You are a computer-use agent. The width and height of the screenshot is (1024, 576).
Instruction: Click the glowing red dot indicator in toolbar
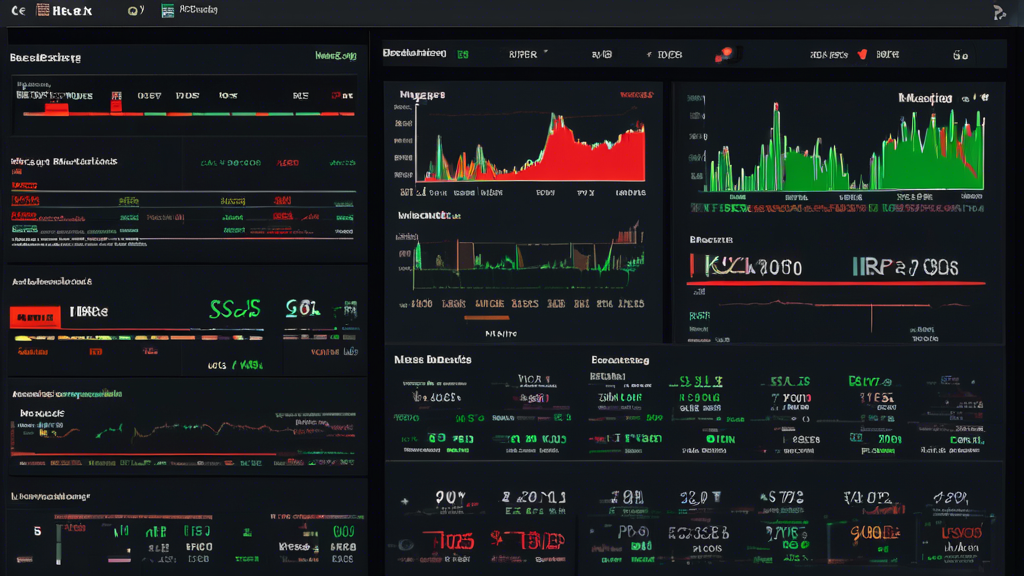pos(726,54)
